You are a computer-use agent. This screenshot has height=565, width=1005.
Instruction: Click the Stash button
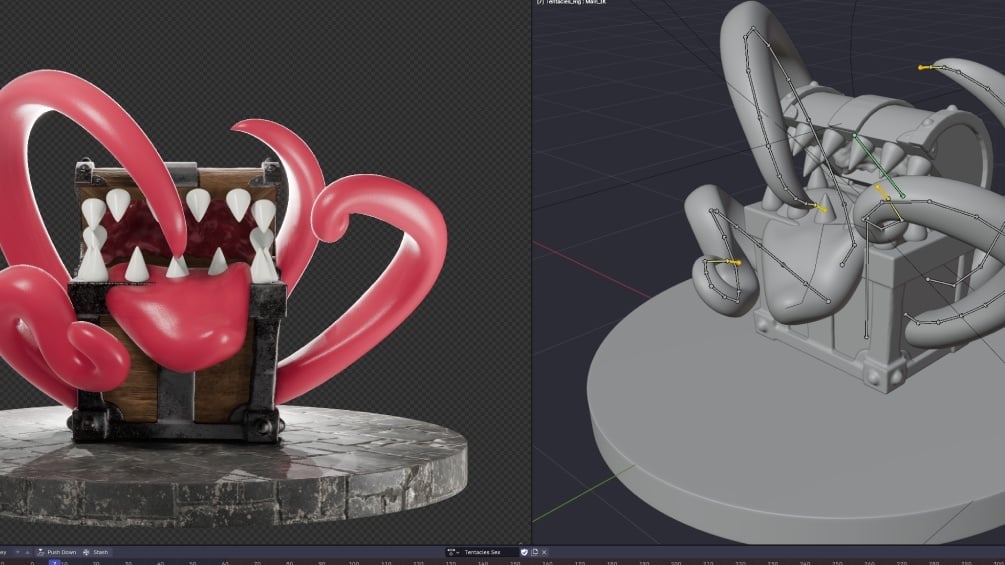[96, 552]
